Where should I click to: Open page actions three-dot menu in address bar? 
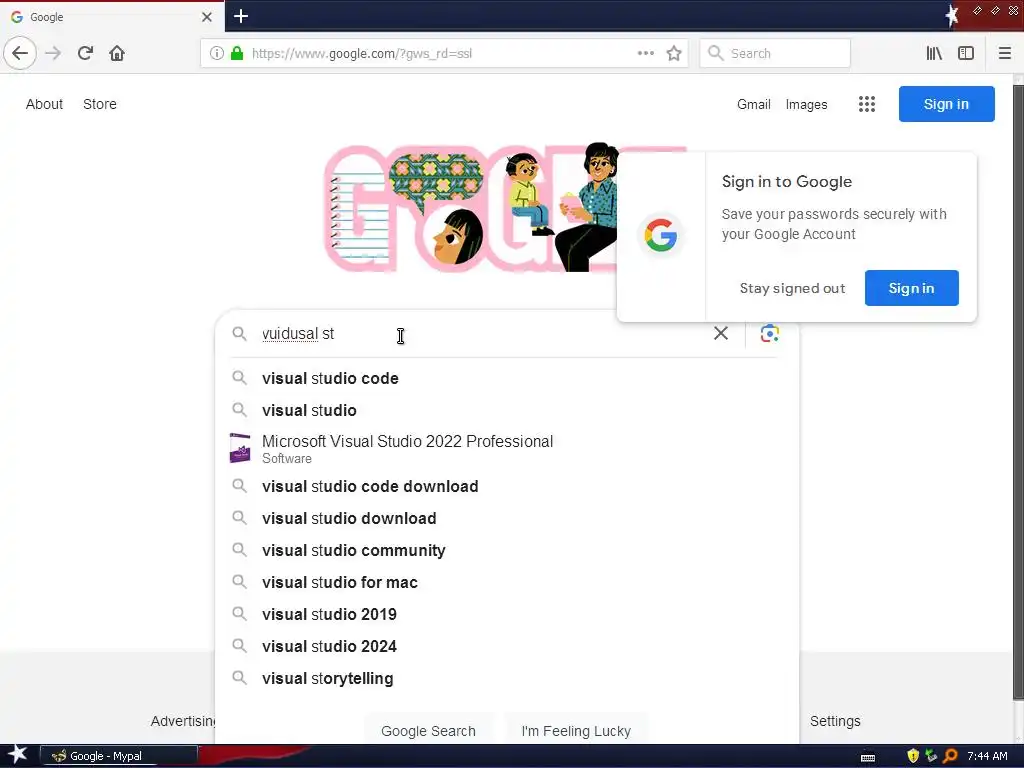[x=646, y=54]
